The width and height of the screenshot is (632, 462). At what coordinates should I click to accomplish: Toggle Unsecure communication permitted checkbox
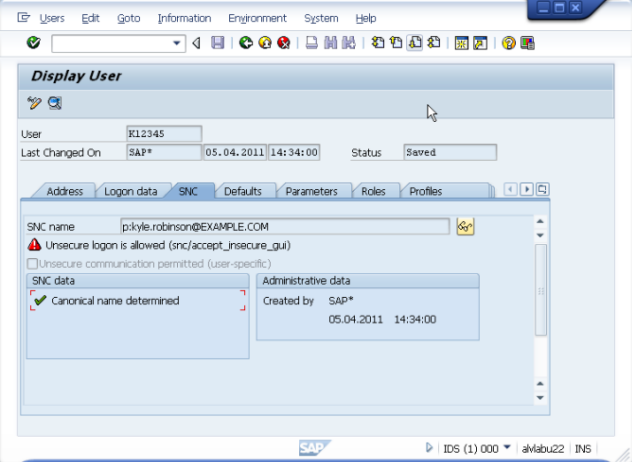32,264
